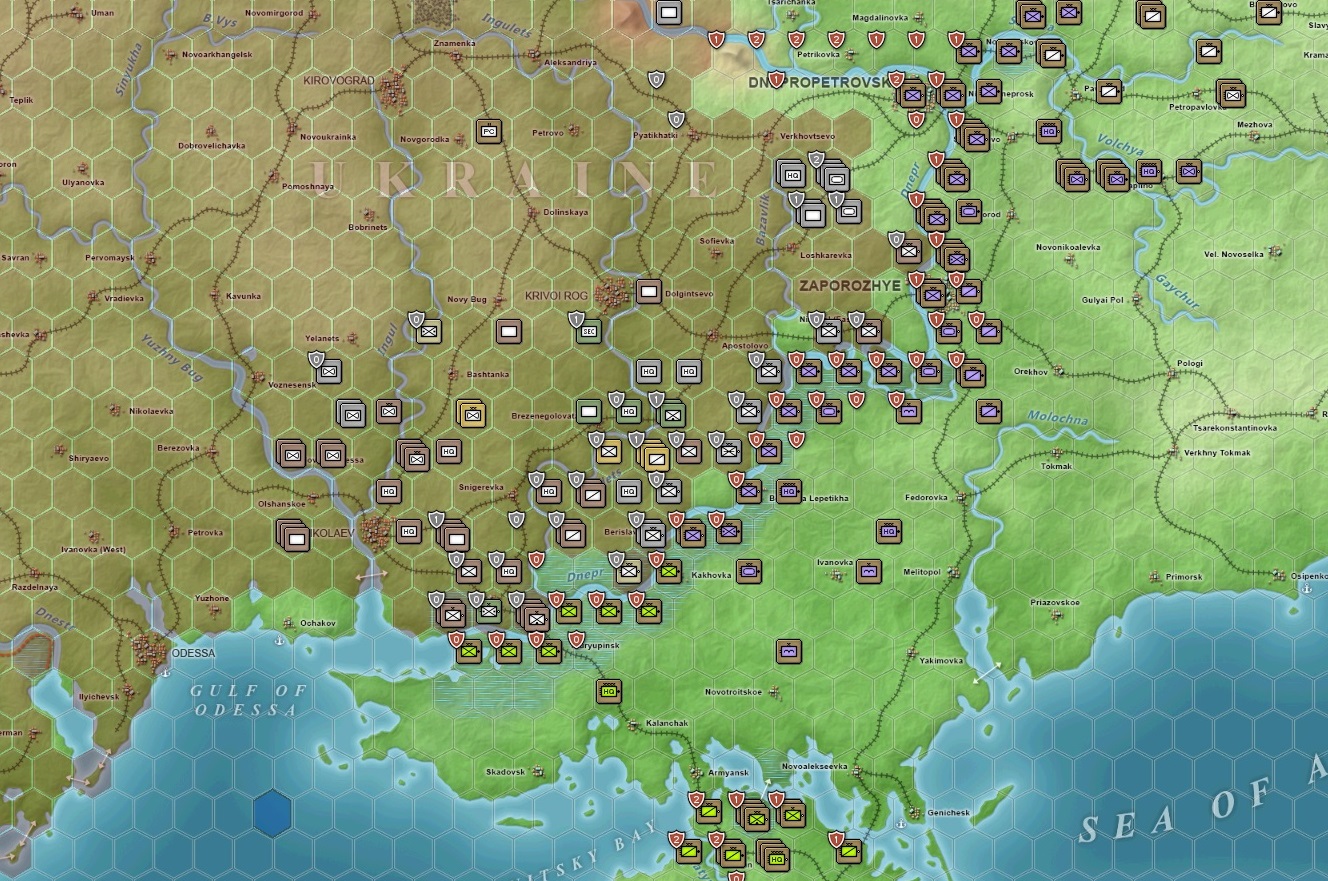Select the gold infantry stack below Bashtanka
Image resolution: width=1328 pixels, height=881 pixels.
pyautogui.click(x=471, y=412)
